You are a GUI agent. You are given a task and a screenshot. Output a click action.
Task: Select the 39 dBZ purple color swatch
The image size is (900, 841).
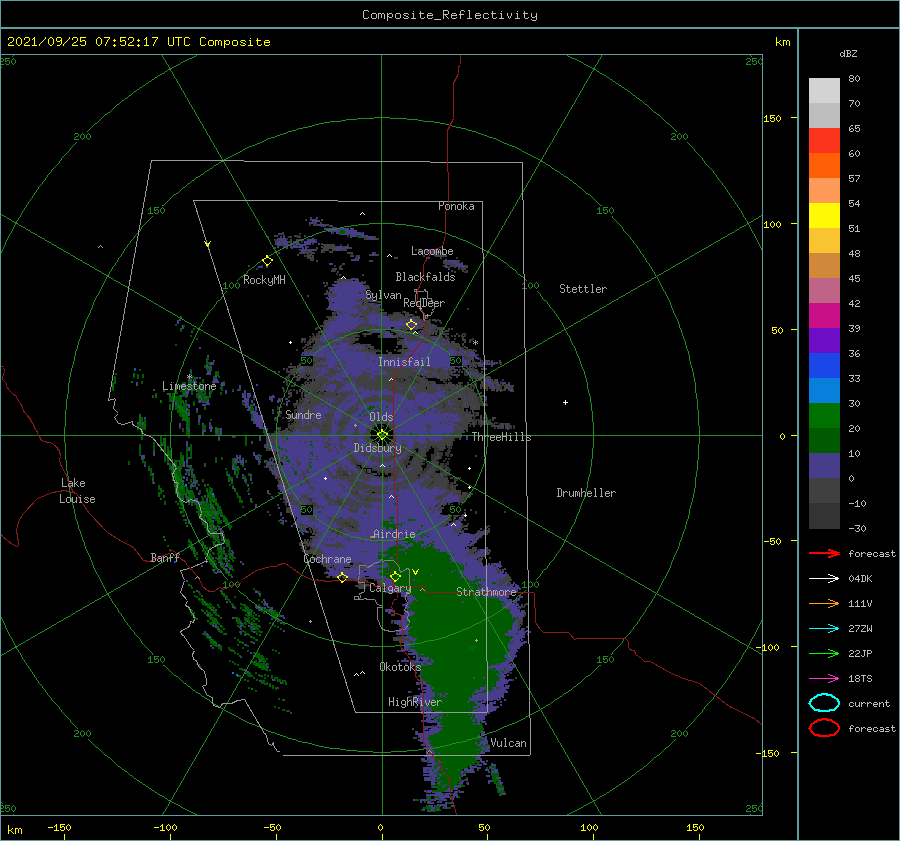(x=824, y=340)
